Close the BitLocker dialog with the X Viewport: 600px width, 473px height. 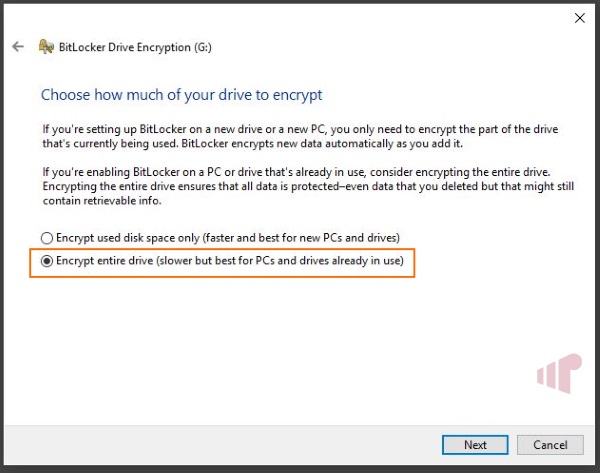click(x=580, y=18)
